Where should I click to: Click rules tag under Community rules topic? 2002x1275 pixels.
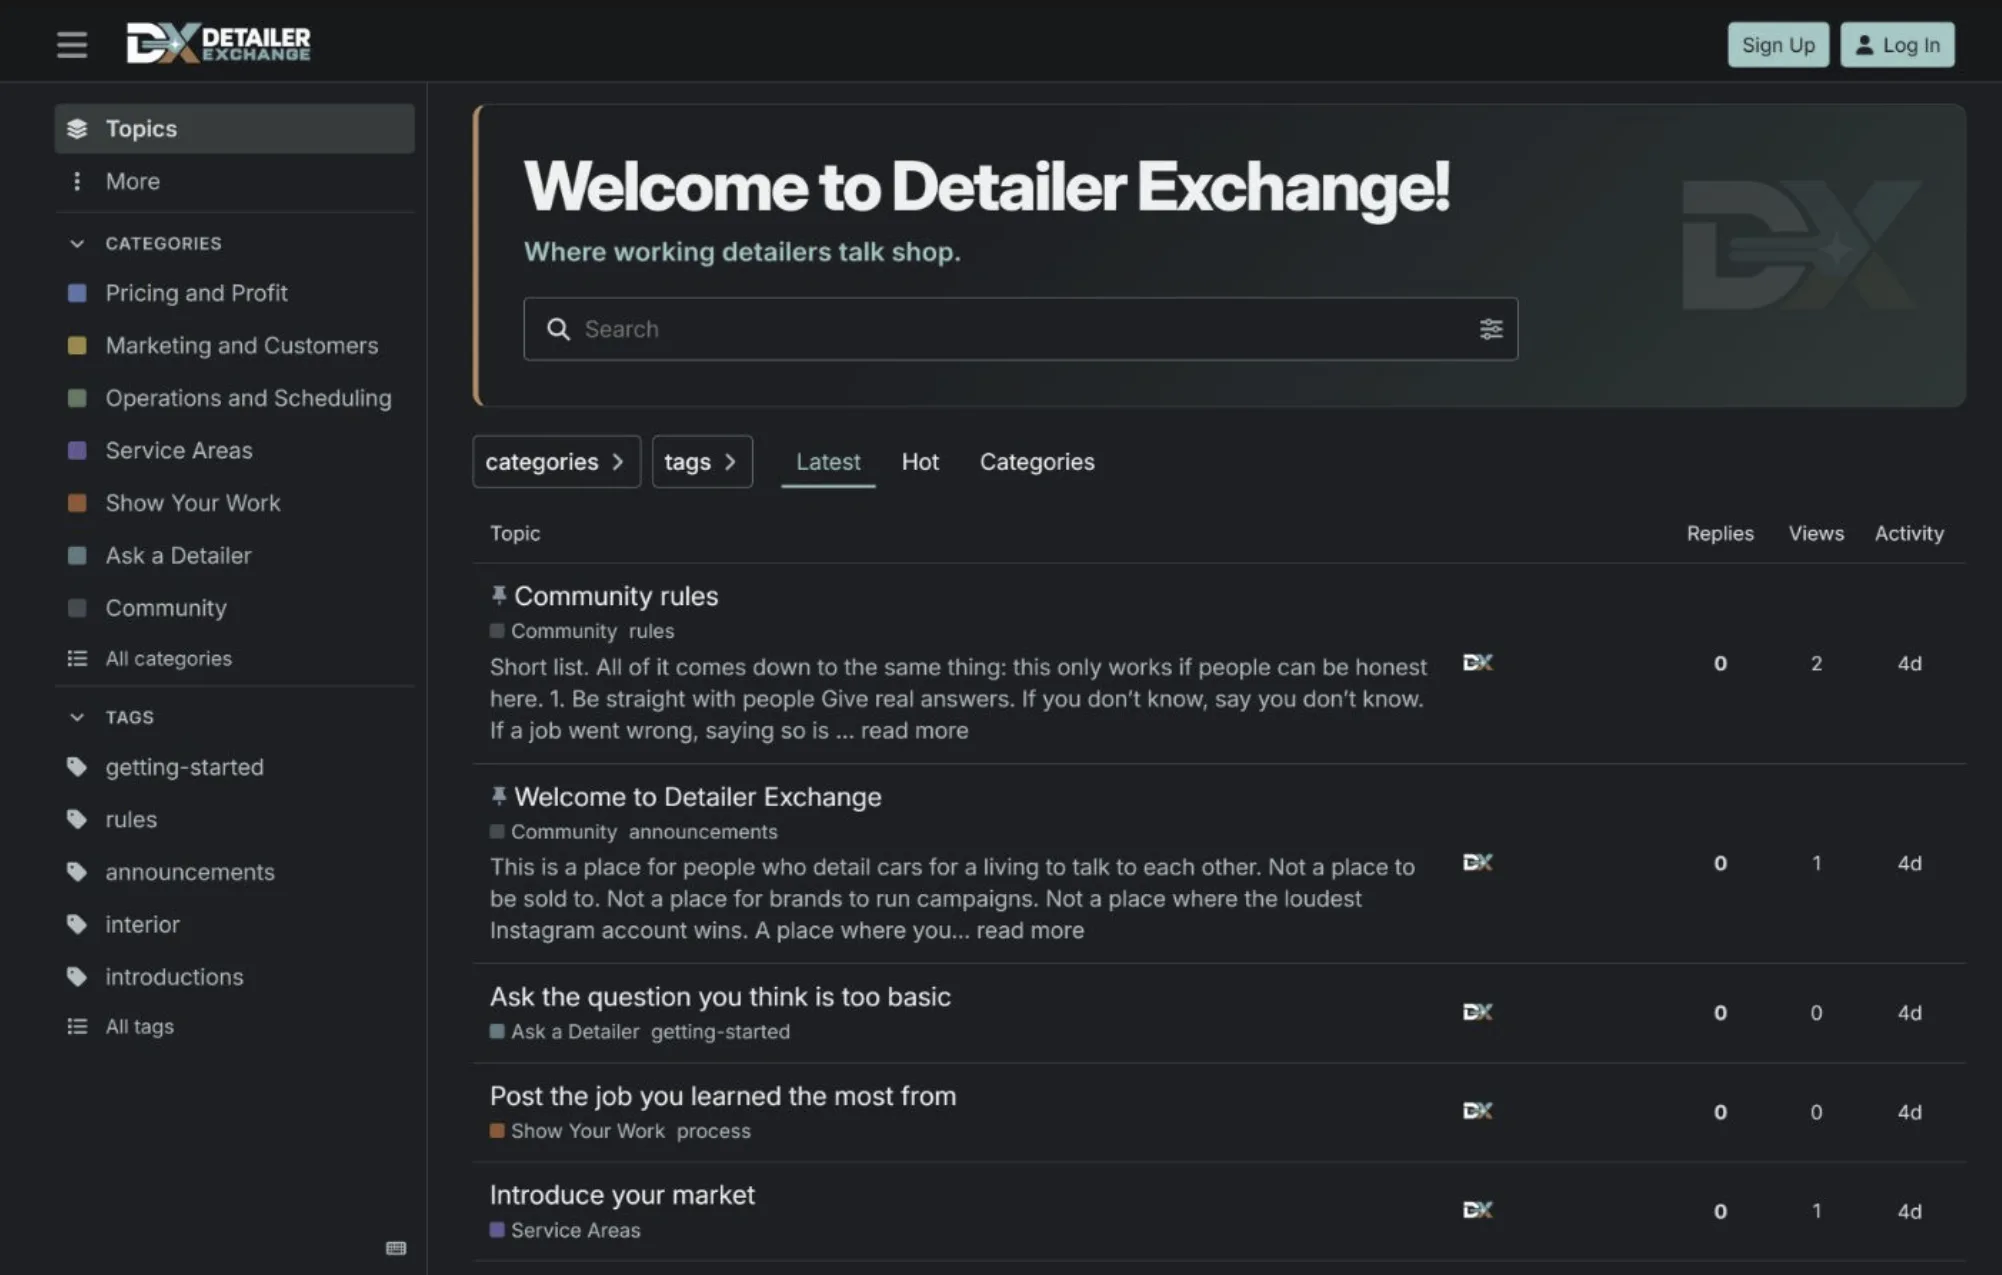pyautogui.click(x=651, y=631)
